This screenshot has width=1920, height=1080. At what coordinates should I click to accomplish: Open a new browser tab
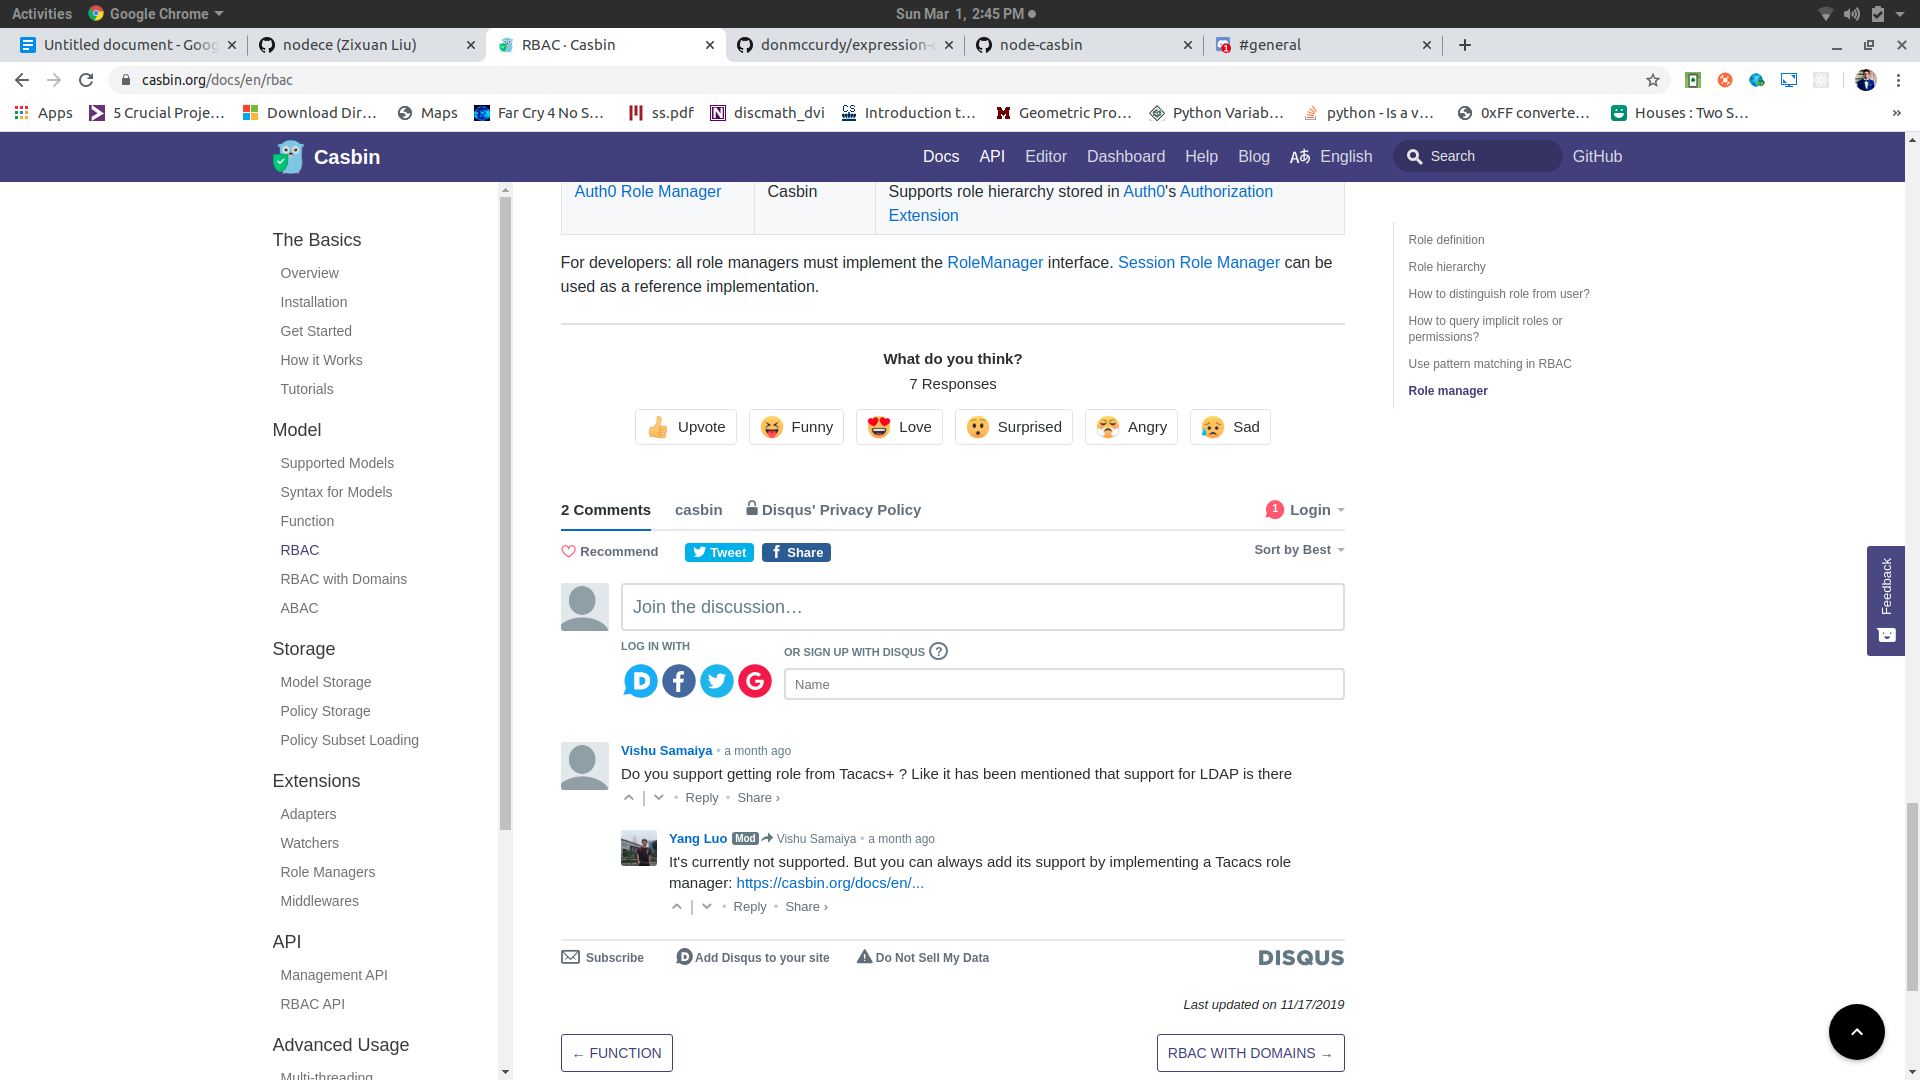pos(1465,45)
